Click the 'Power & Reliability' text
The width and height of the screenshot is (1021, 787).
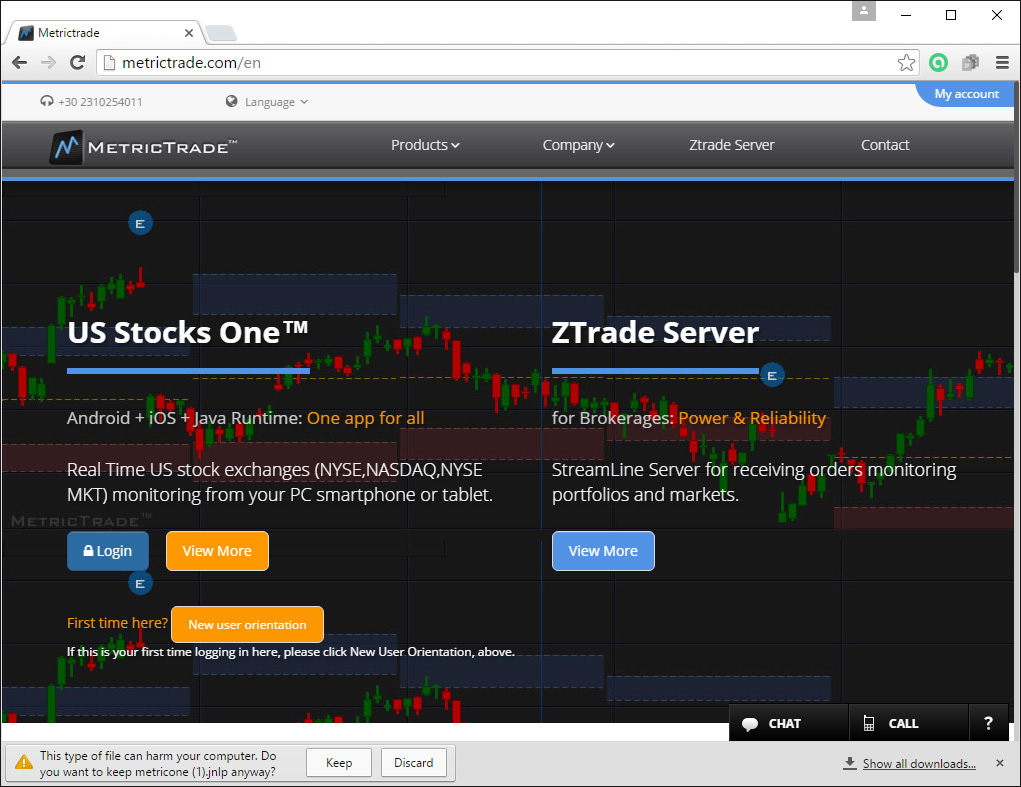[752, 418]
